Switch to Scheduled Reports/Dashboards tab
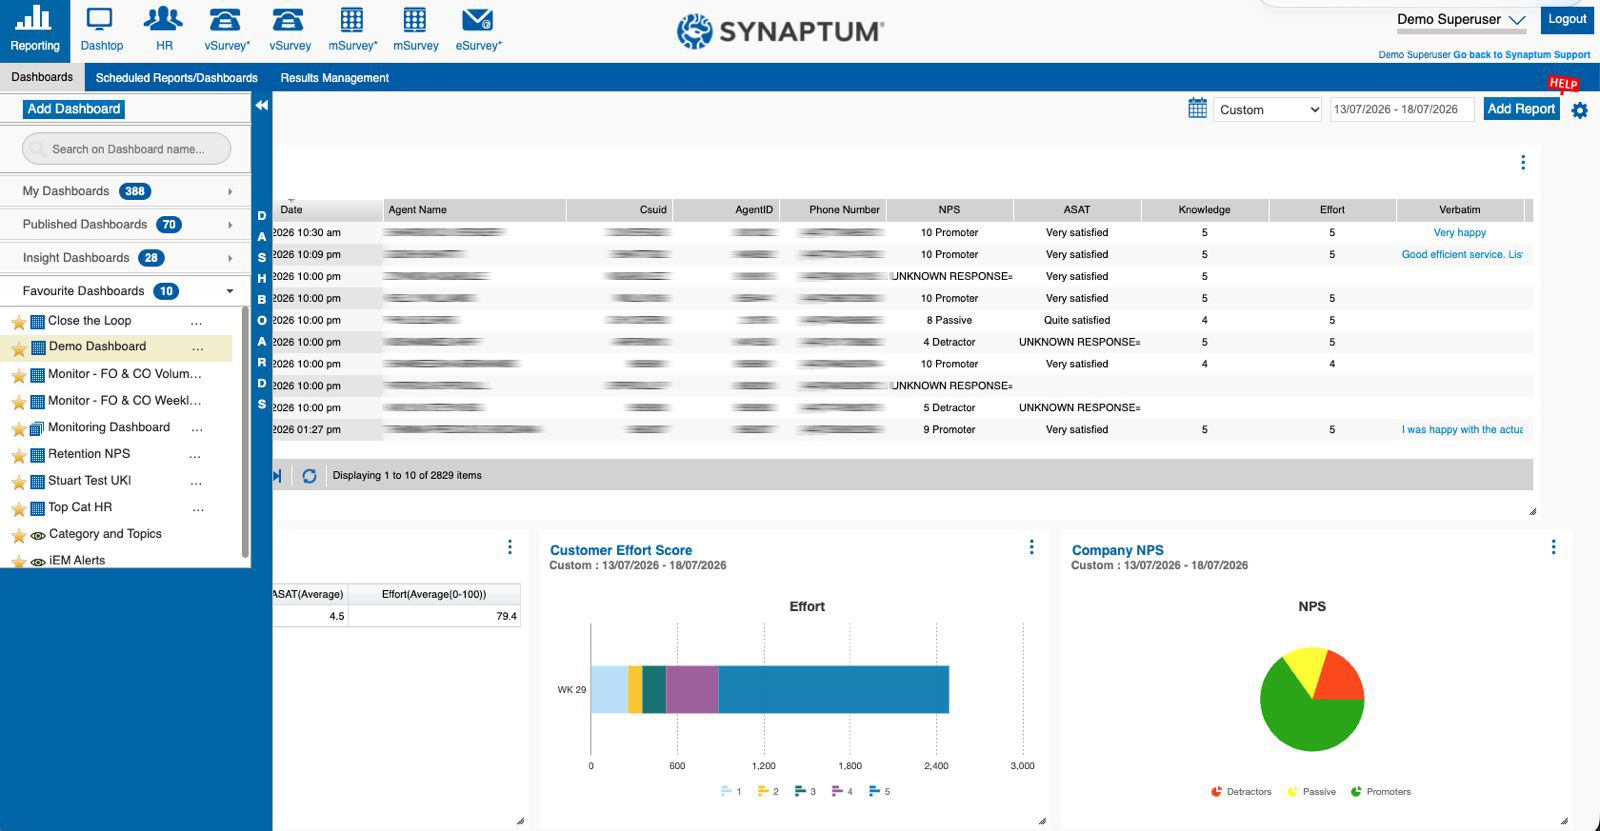Image resolution: width=1600 pixels, height=831 pixels. 176,78
